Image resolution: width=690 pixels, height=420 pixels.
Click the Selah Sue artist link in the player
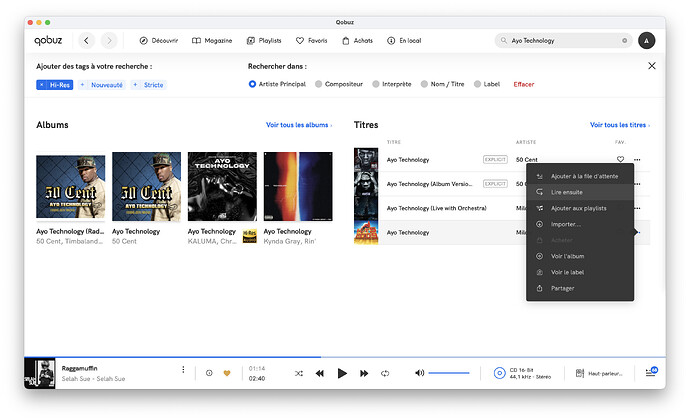click(x=74, y=379)
